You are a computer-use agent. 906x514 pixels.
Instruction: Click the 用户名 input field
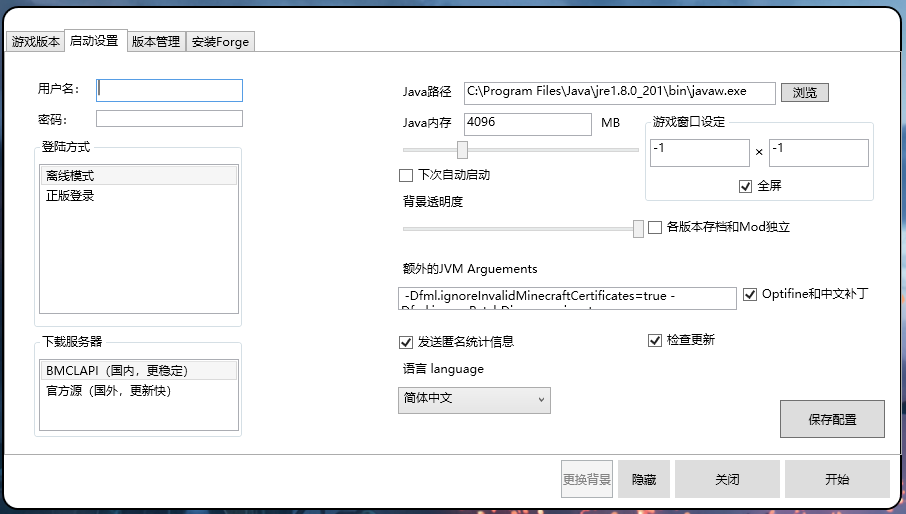coord(169,90)
